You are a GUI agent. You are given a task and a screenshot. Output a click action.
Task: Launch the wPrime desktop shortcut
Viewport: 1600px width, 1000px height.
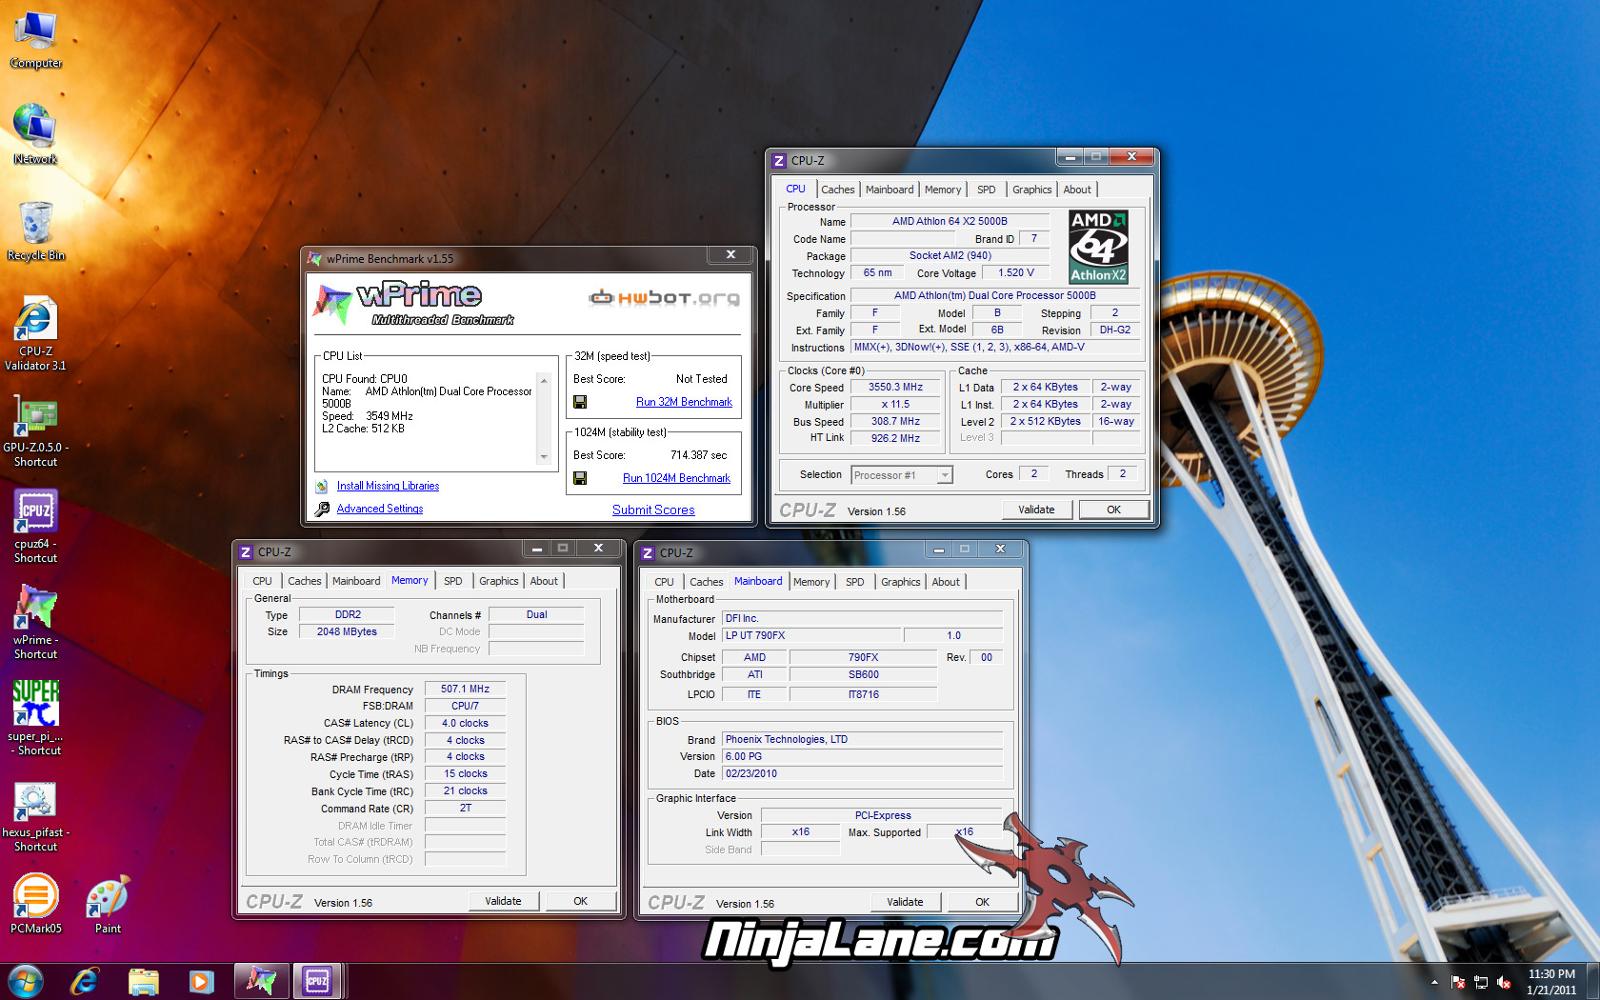point(35,621)
